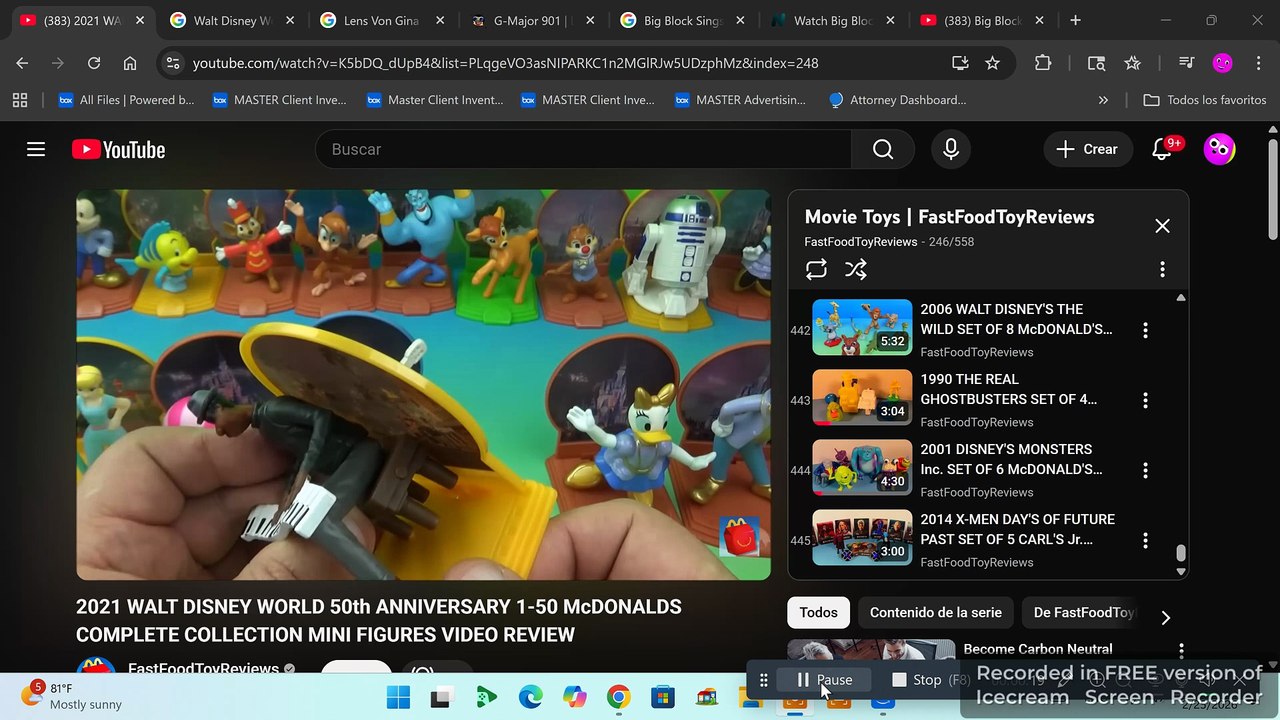The image size is (1280, 720).
Task: Click the Crear button
Action: [x=1088, y=149]
